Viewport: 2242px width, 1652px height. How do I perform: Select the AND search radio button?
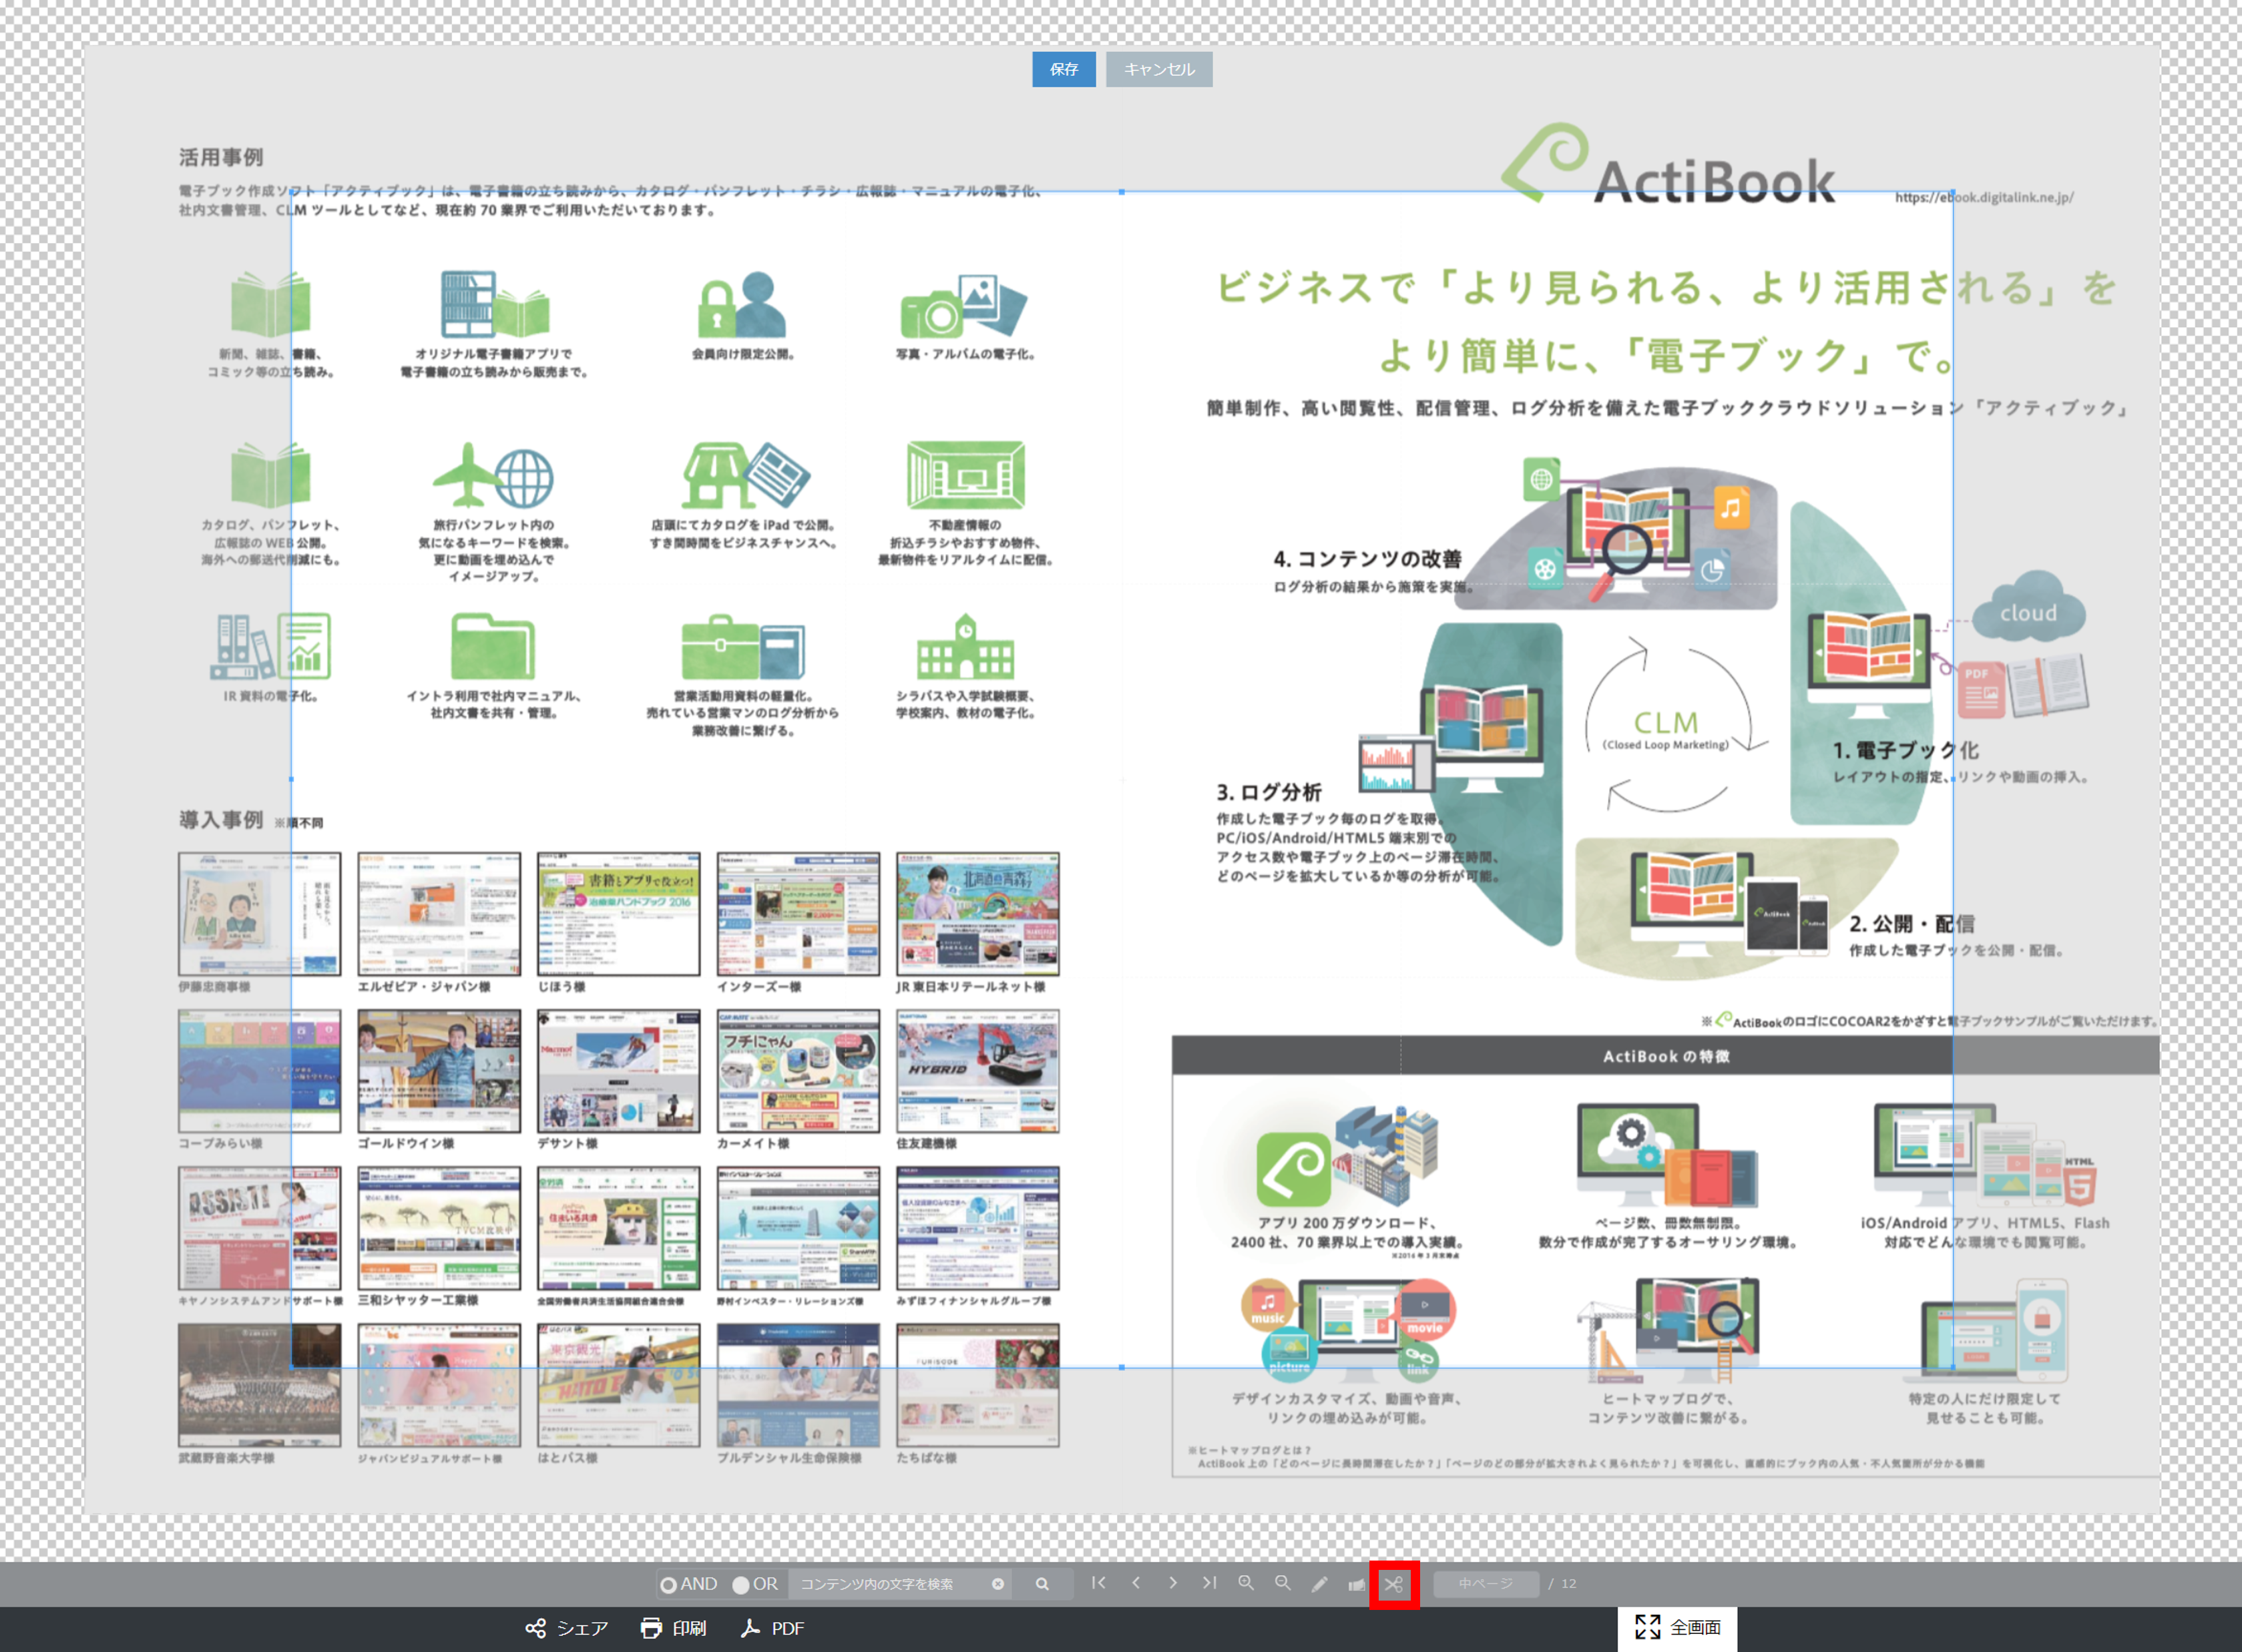pyautogui.click(x=668, y=1584)
